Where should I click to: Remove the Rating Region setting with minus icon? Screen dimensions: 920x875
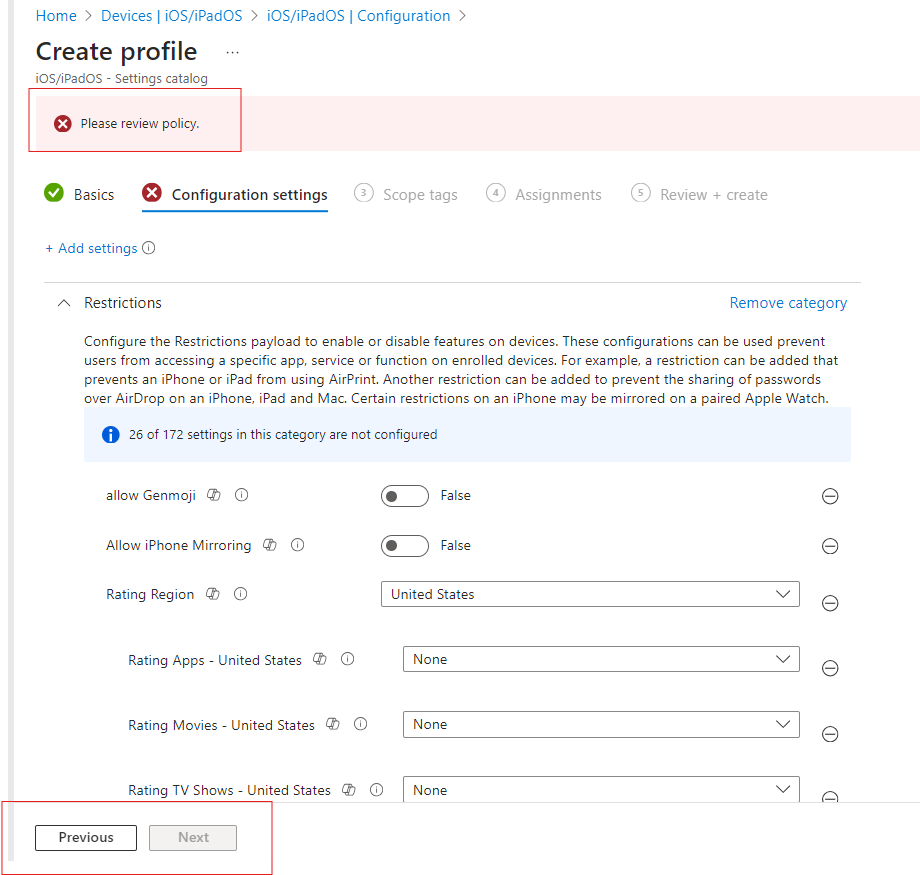830,603
